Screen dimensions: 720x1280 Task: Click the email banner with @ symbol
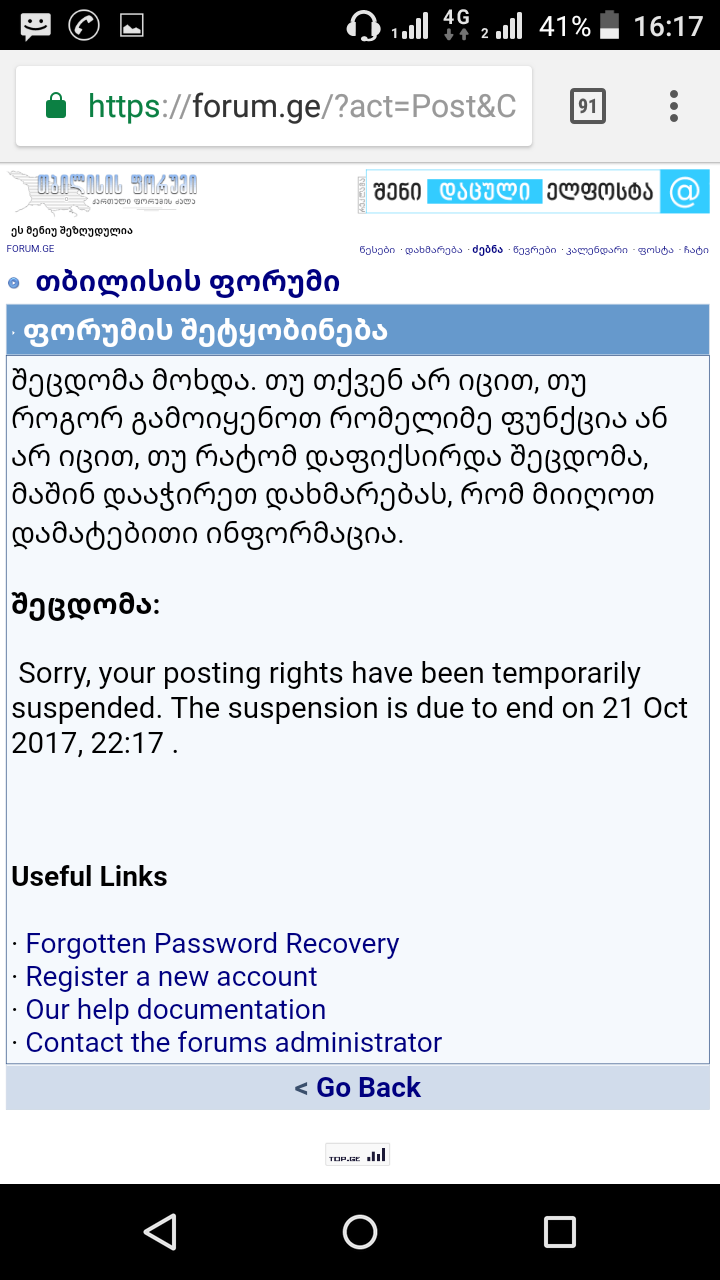click(533, 191)
